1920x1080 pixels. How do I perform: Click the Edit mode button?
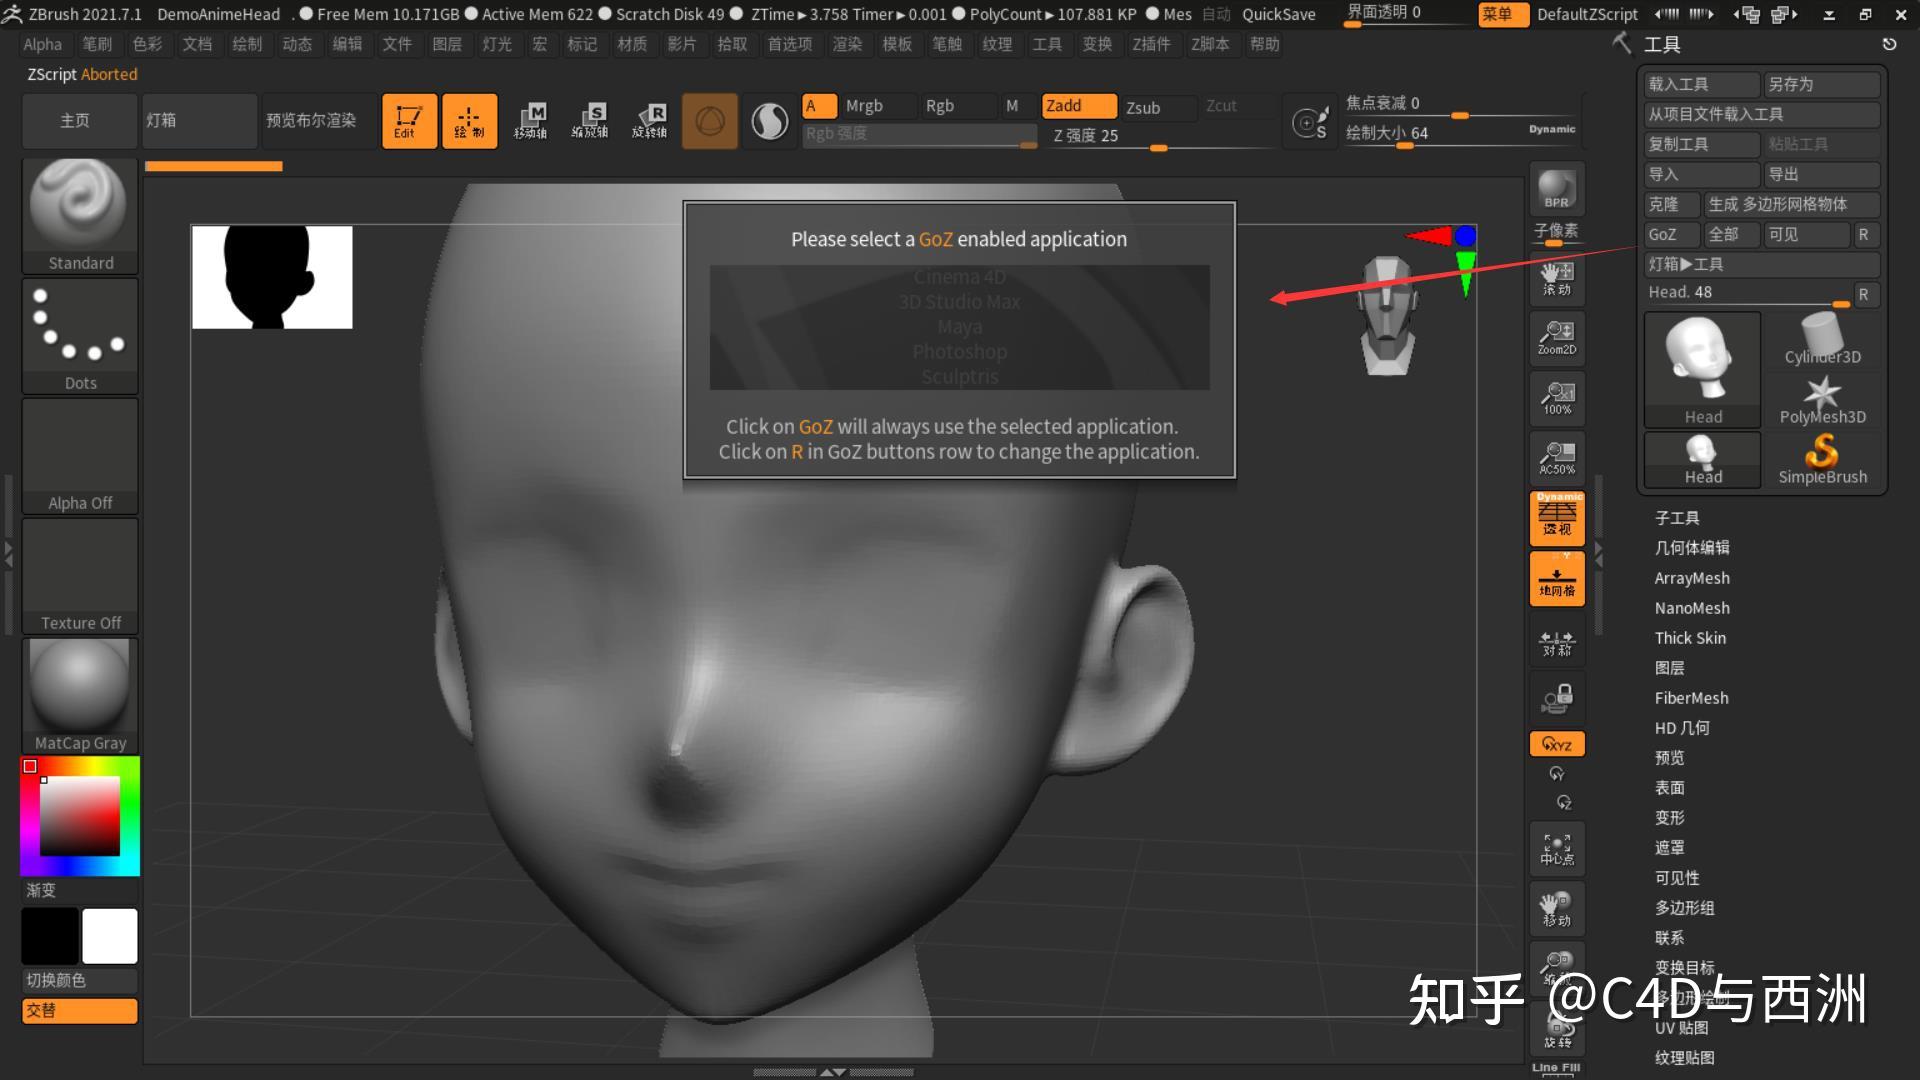point(409,121)
